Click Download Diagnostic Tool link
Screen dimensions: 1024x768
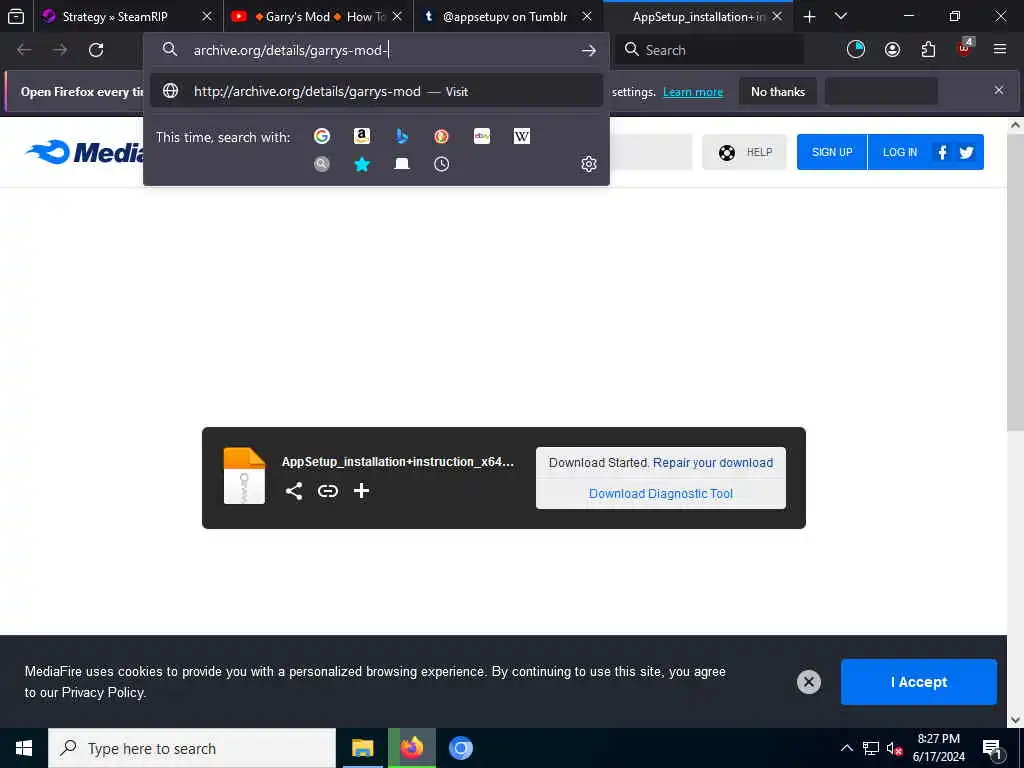pos(661,494)
